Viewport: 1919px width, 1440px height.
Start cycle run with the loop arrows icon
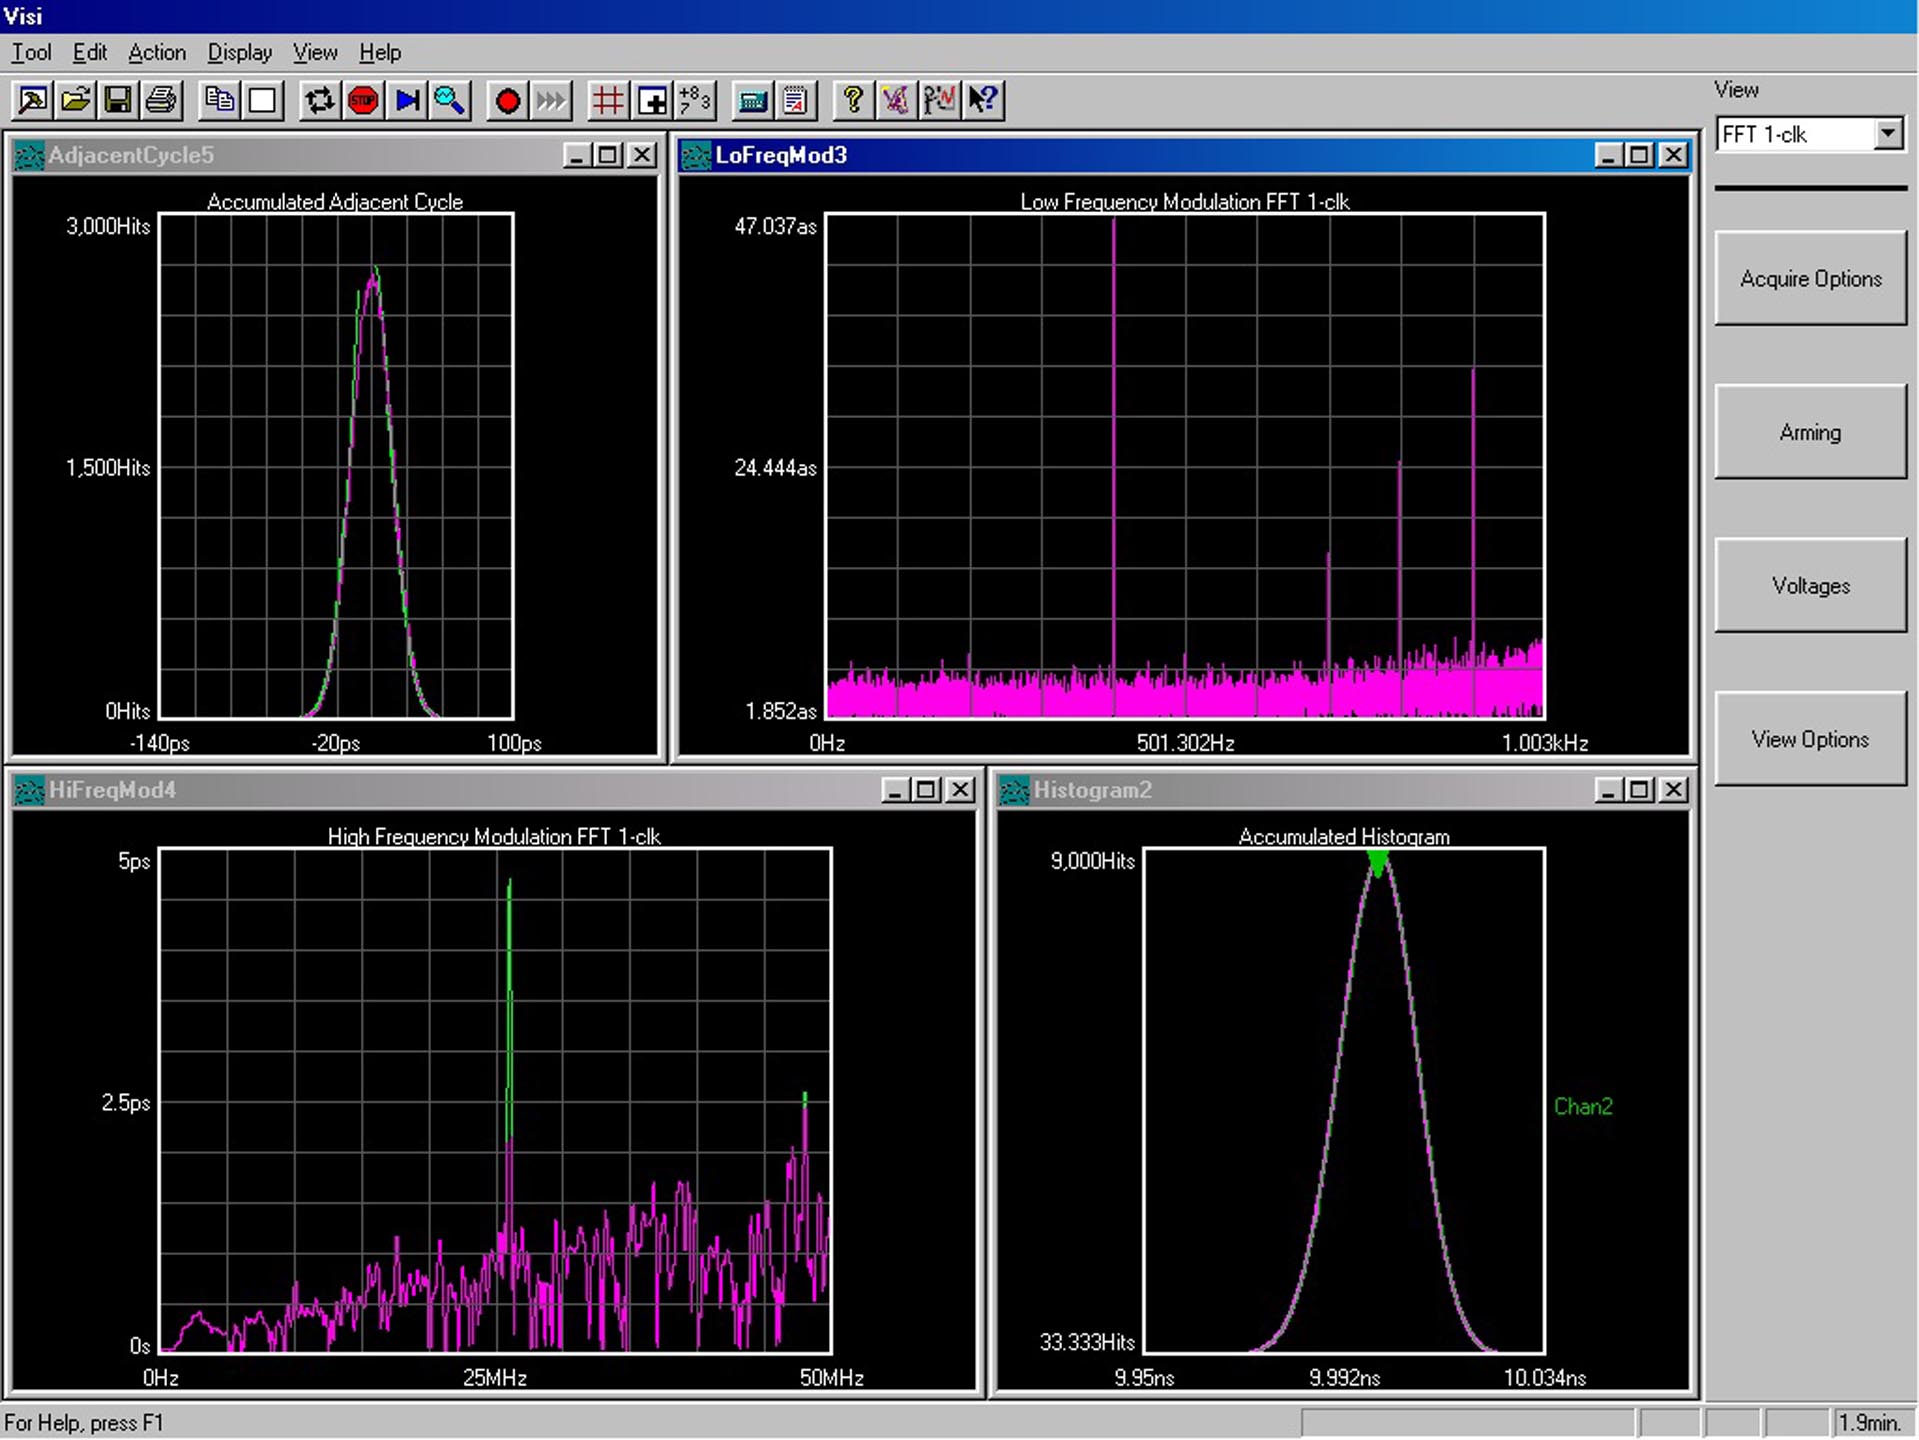point(319,100)
